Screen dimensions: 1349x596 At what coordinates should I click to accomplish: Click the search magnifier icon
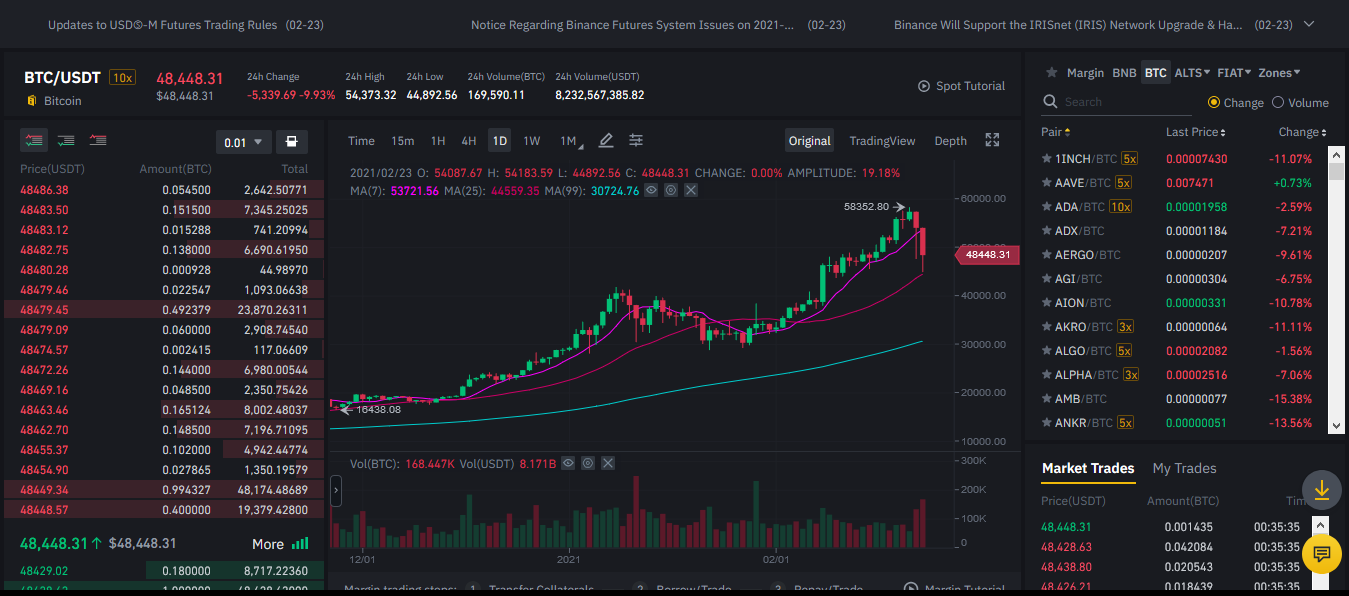[x=1050, y=102]
